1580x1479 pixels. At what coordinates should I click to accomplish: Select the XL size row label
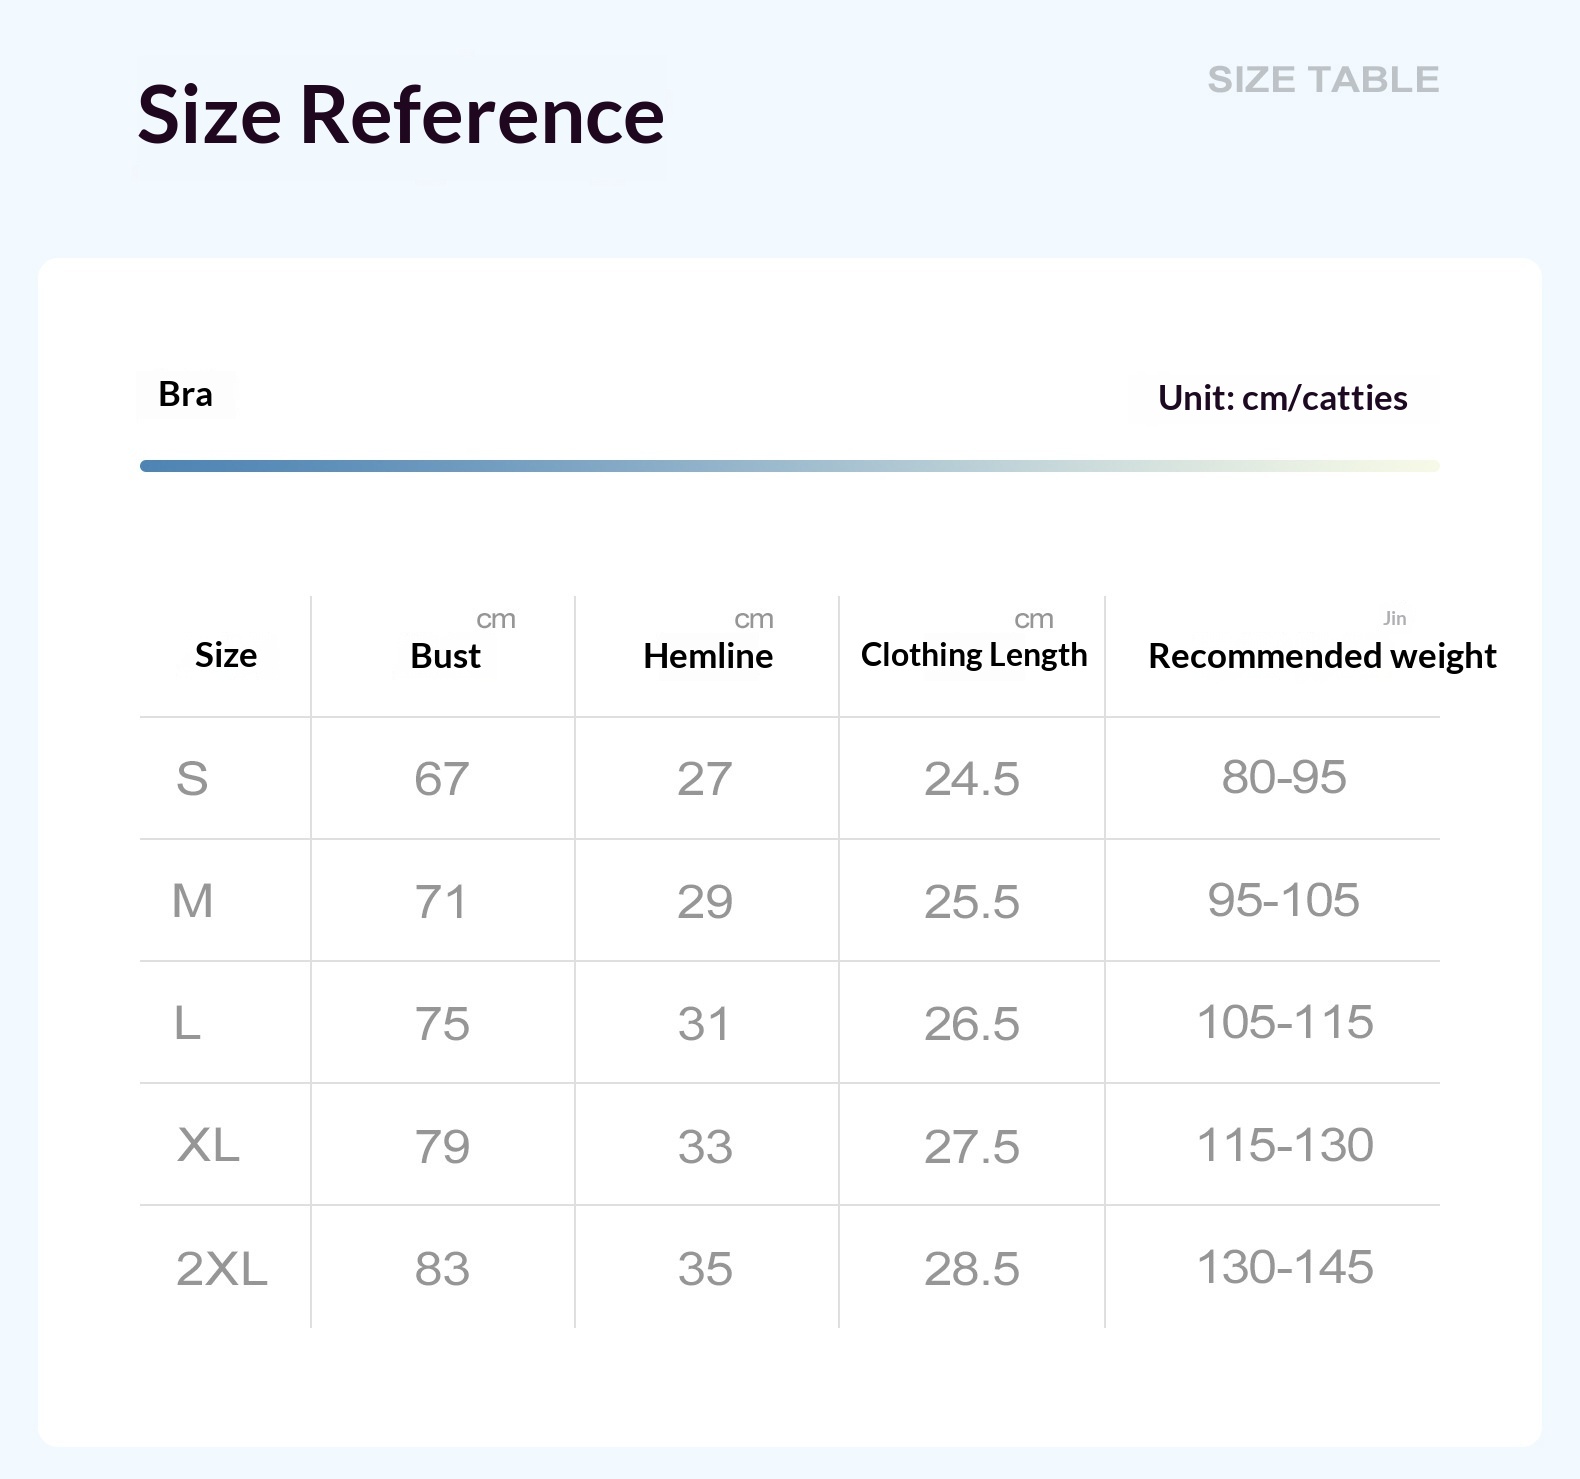pos(208,1145)
